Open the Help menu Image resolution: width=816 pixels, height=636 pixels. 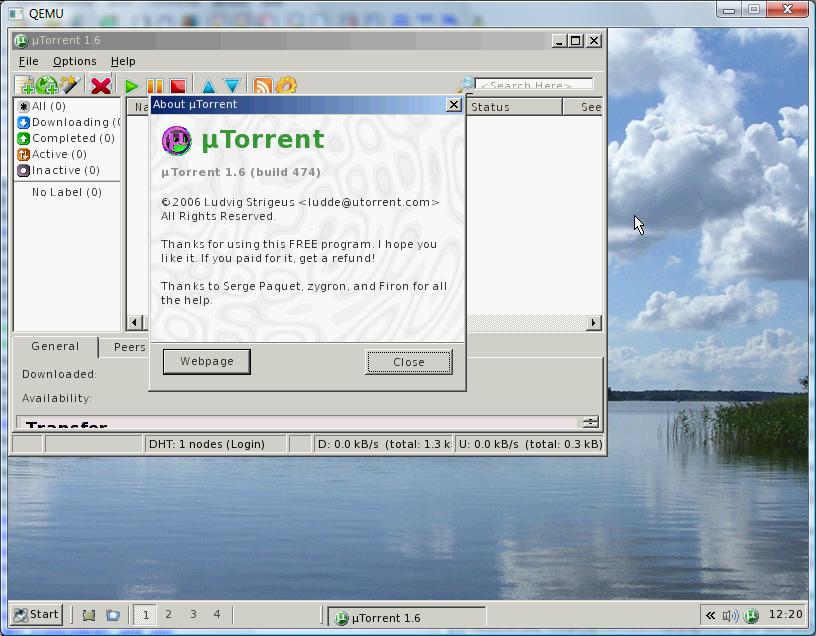click(123, 61)
